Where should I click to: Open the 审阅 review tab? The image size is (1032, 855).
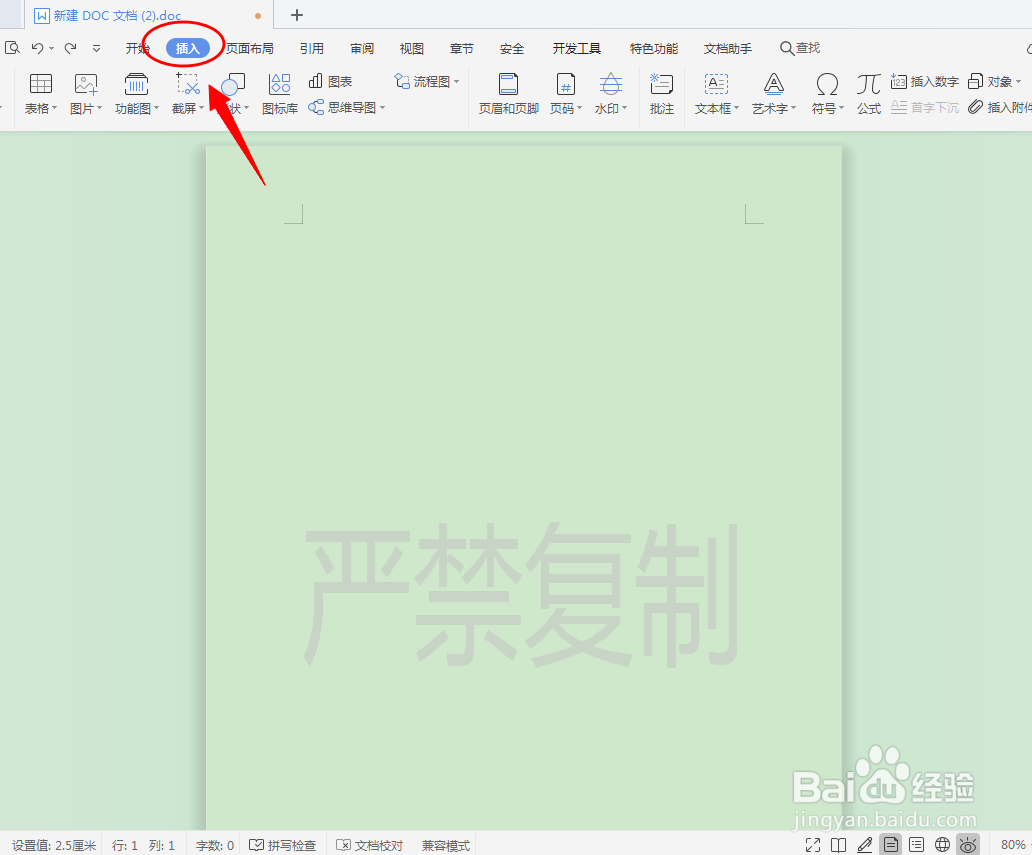pos(361,47)
